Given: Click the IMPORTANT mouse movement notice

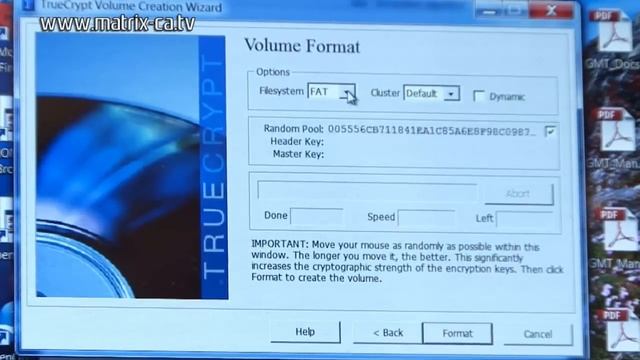Looking at the screenshot, I should point(407,261).
